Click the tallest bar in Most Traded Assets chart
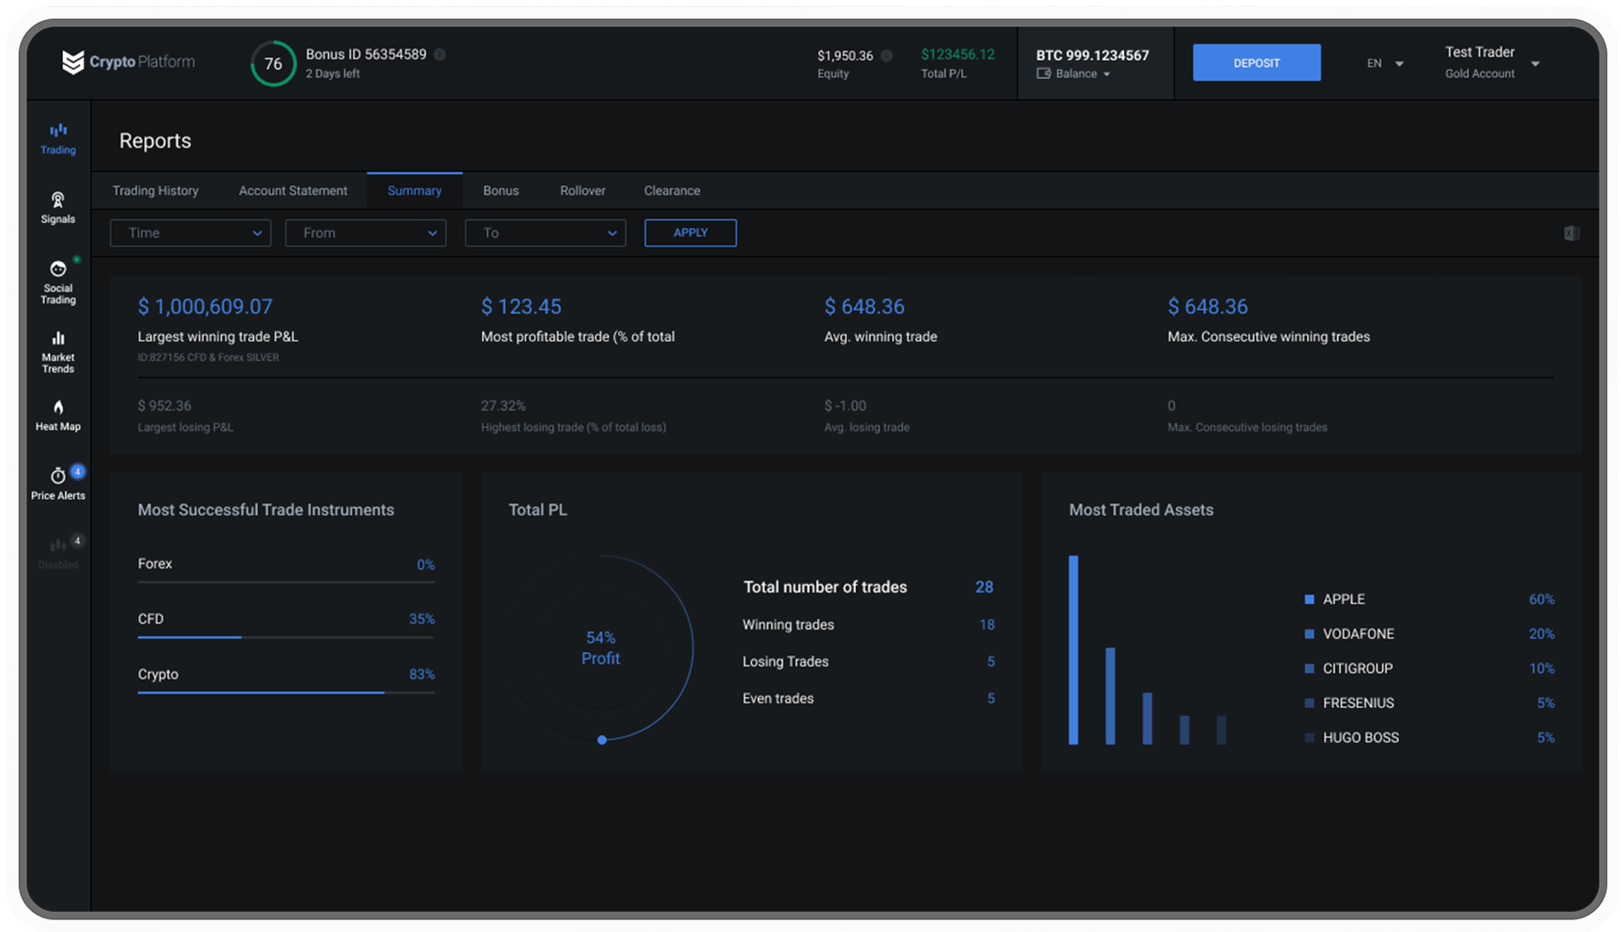This screenshot has width=1621, height=932. [x=1073, y=650]
